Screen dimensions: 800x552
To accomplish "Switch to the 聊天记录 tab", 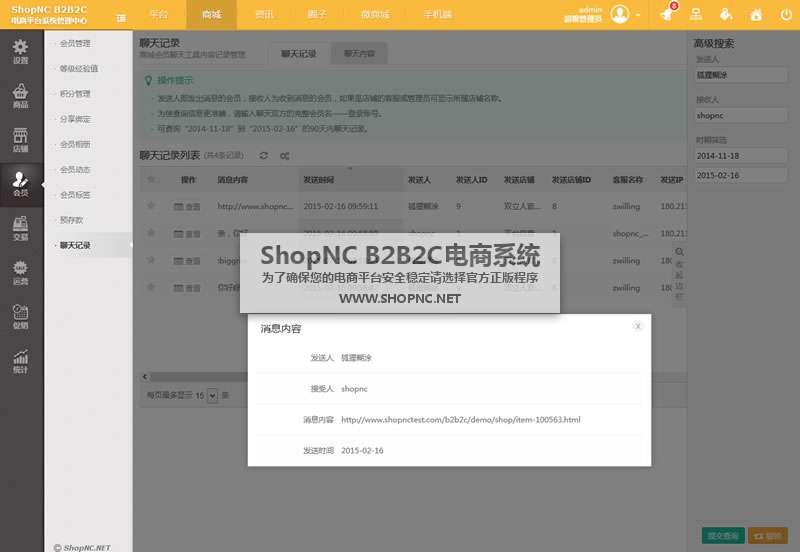I will point(298,54).
